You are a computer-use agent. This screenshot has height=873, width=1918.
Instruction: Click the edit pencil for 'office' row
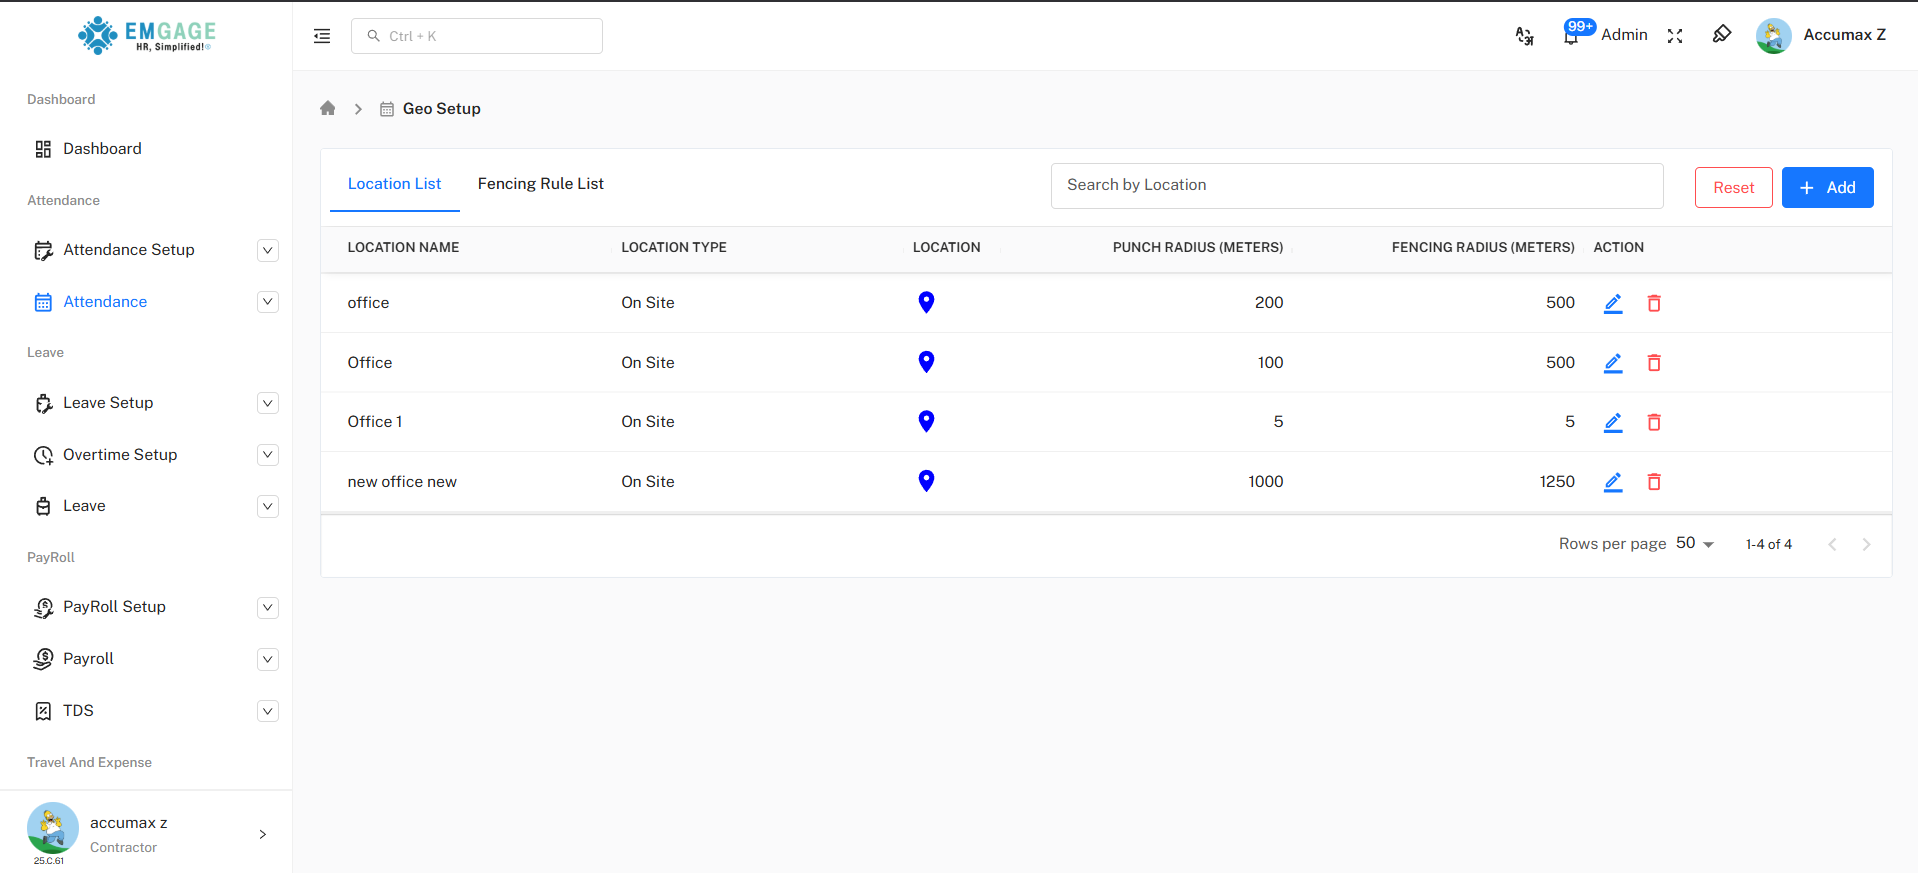pyautogui.click(x=1612, y=303)
